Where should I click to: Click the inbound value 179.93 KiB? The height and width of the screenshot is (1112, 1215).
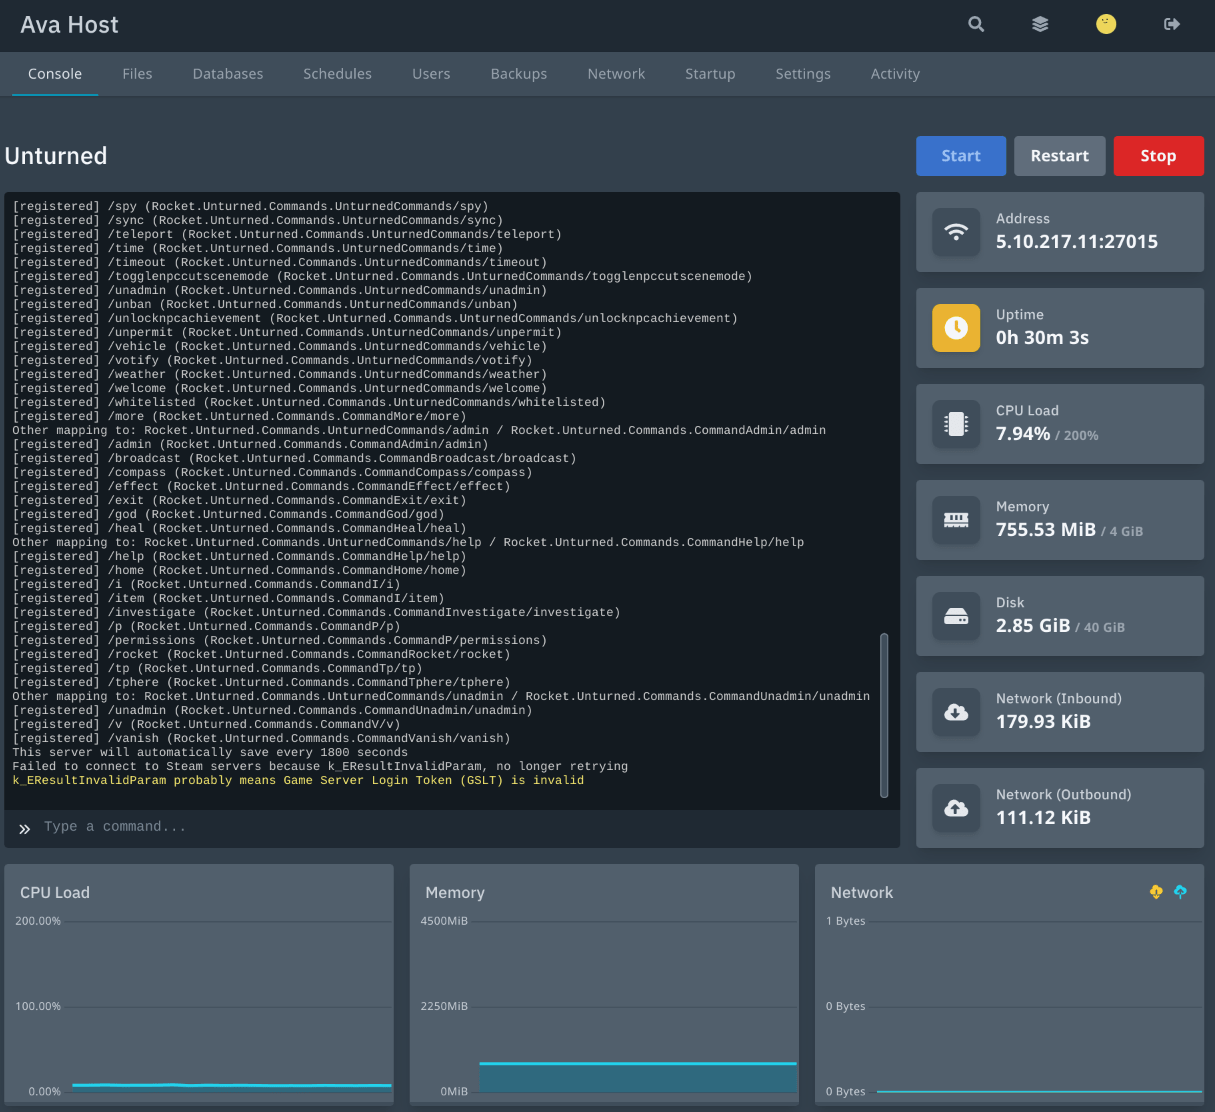[x=1043, y=722]
